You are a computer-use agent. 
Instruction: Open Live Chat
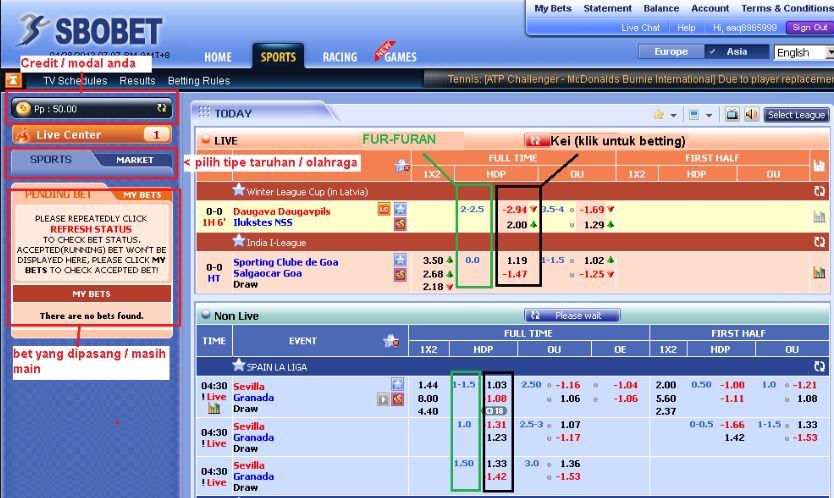[640, 28]
